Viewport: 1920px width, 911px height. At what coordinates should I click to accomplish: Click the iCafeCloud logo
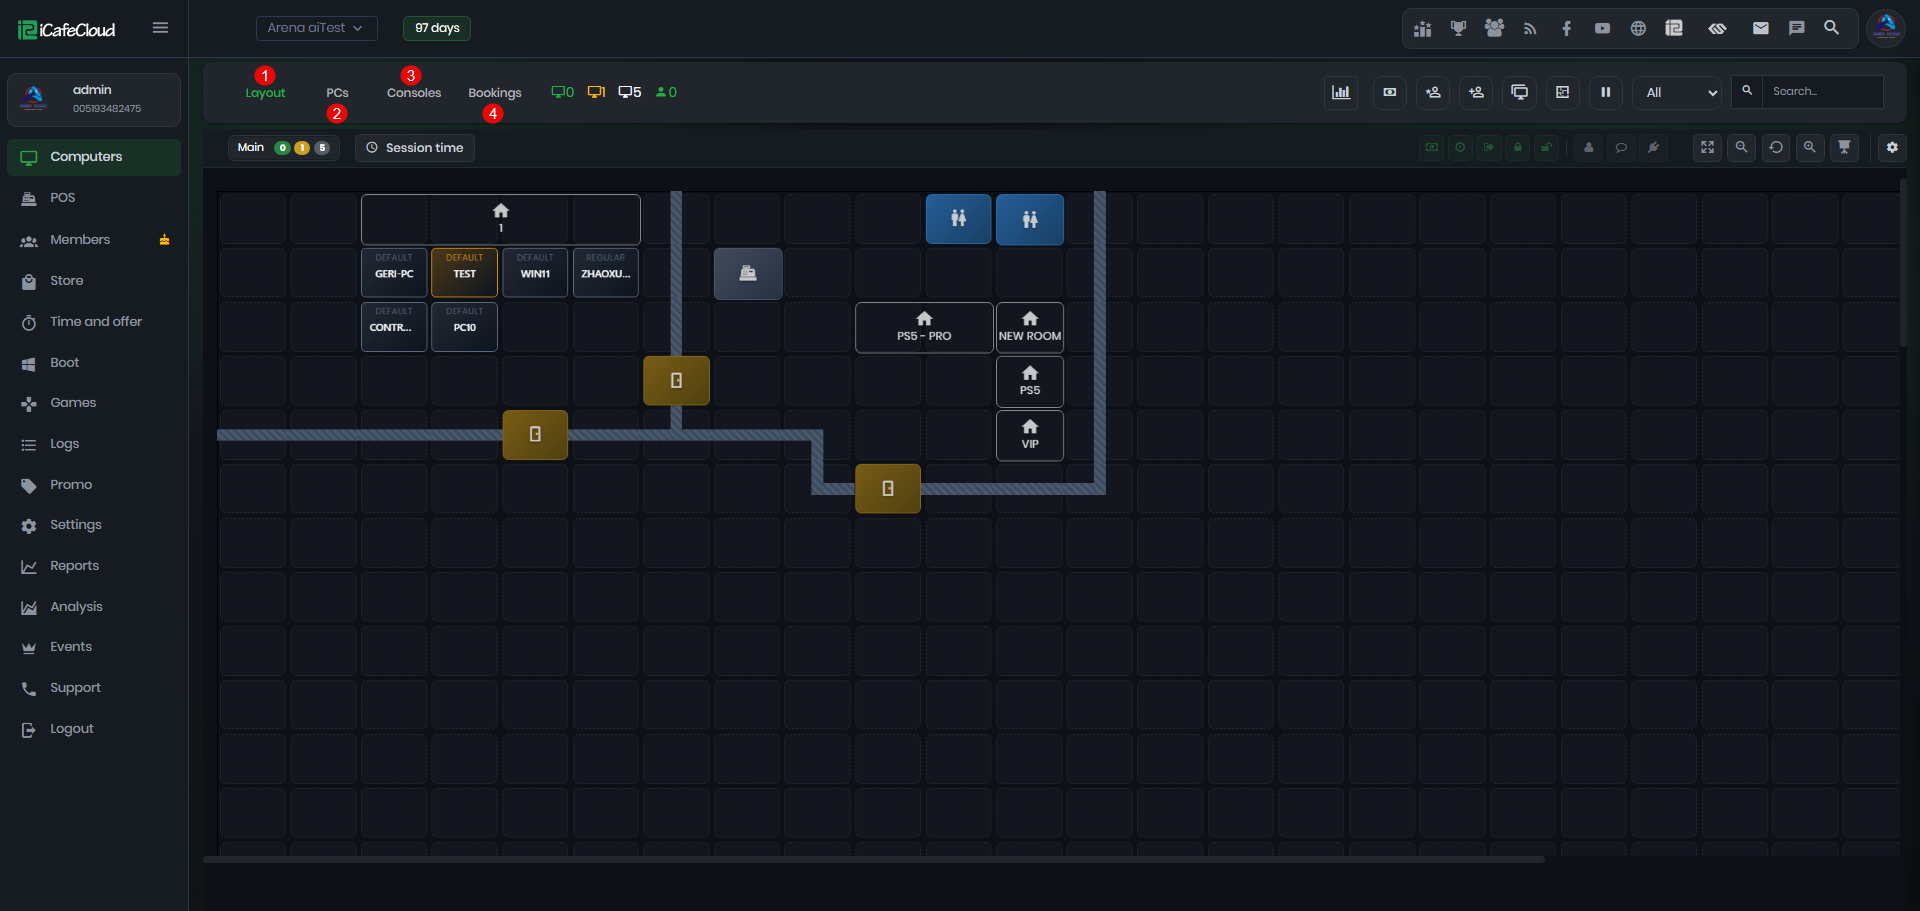pyautogui.click(x=67, y=30)
